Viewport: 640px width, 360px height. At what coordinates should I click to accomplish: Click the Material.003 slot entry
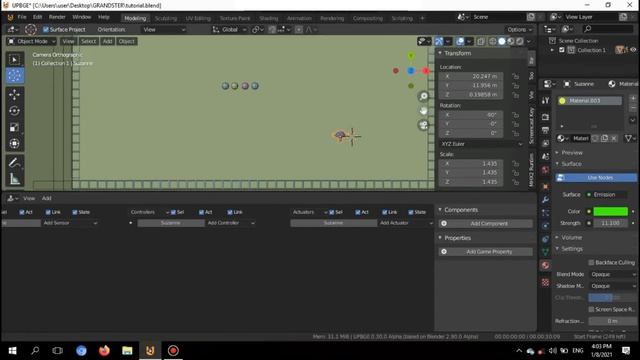click(x=590, y=101)
